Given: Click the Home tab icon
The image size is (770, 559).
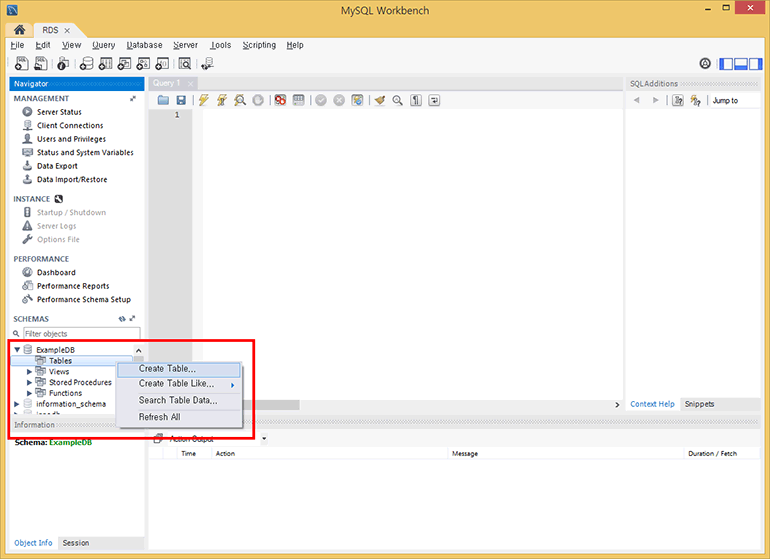Looking at the screenshot, I should click(x=19, y=30).
